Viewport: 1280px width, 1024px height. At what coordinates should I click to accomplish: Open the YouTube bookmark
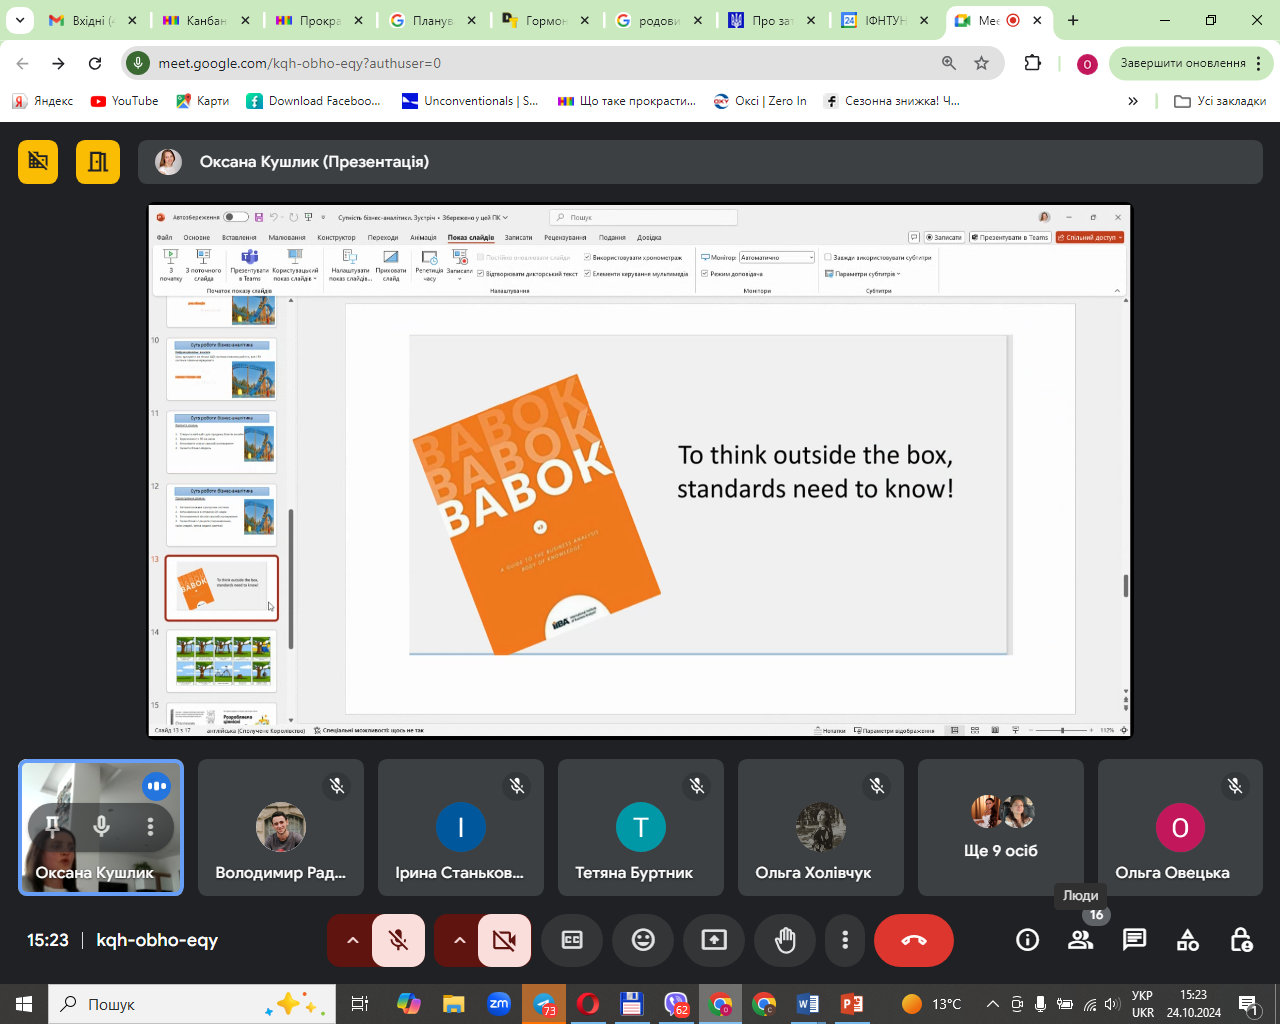(125, 101)
